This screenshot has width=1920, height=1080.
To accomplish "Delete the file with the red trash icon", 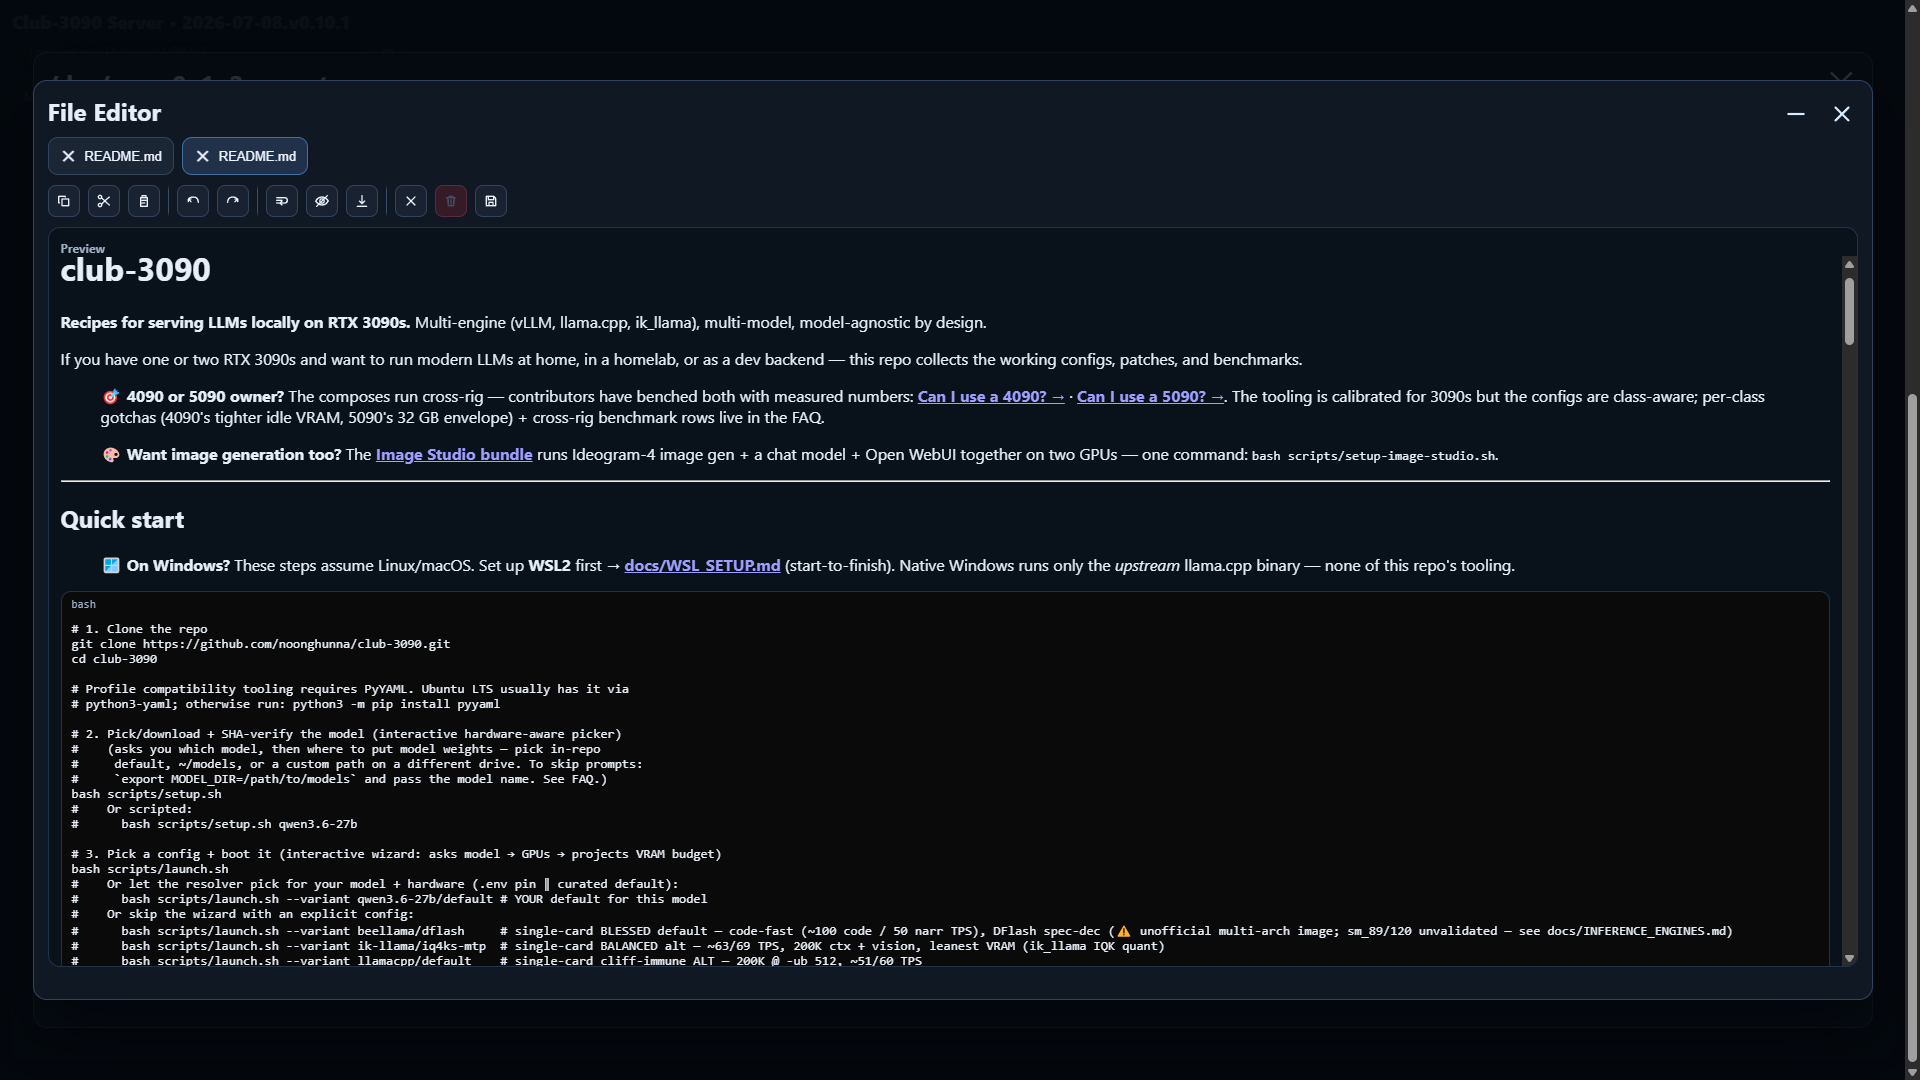I will click(x=451, y=201).
